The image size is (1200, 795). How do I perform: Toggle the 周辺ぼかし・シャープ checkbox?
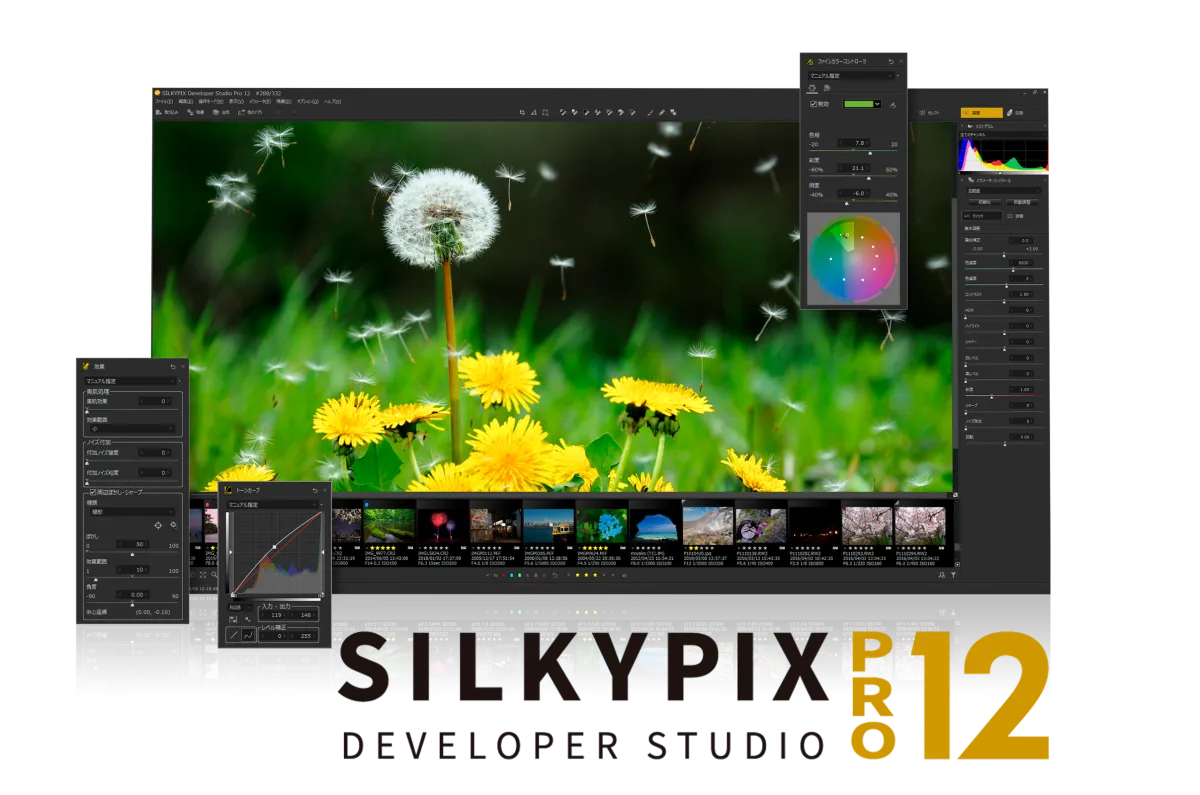coord(92,492)
